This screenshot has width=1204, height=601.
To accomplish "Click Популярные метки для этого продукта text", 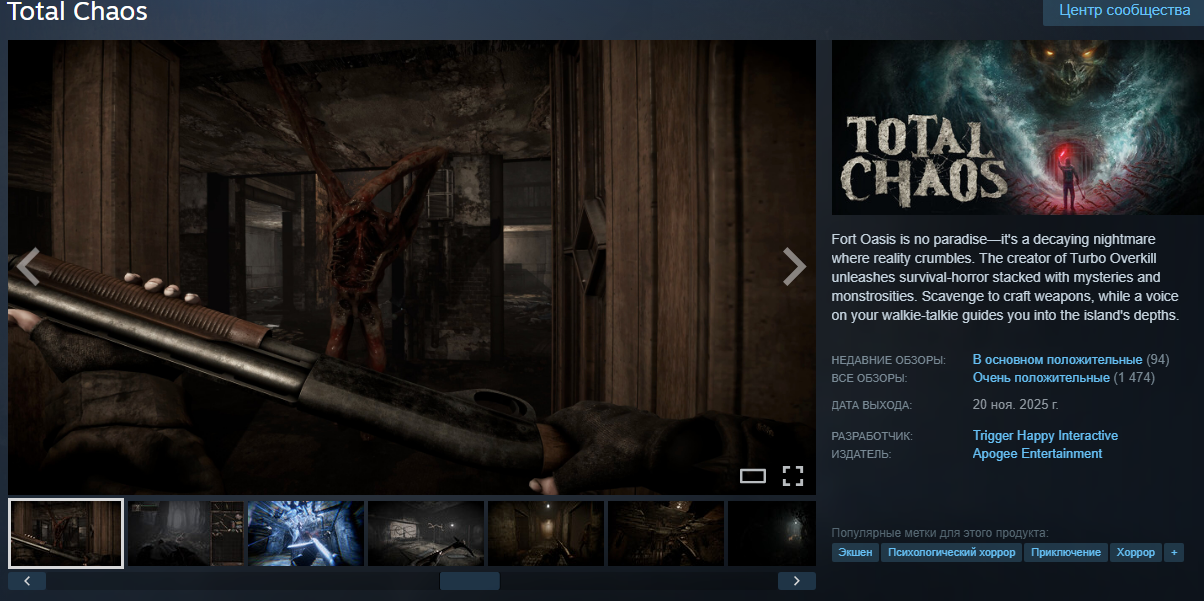I will click(x=940, y=533).
